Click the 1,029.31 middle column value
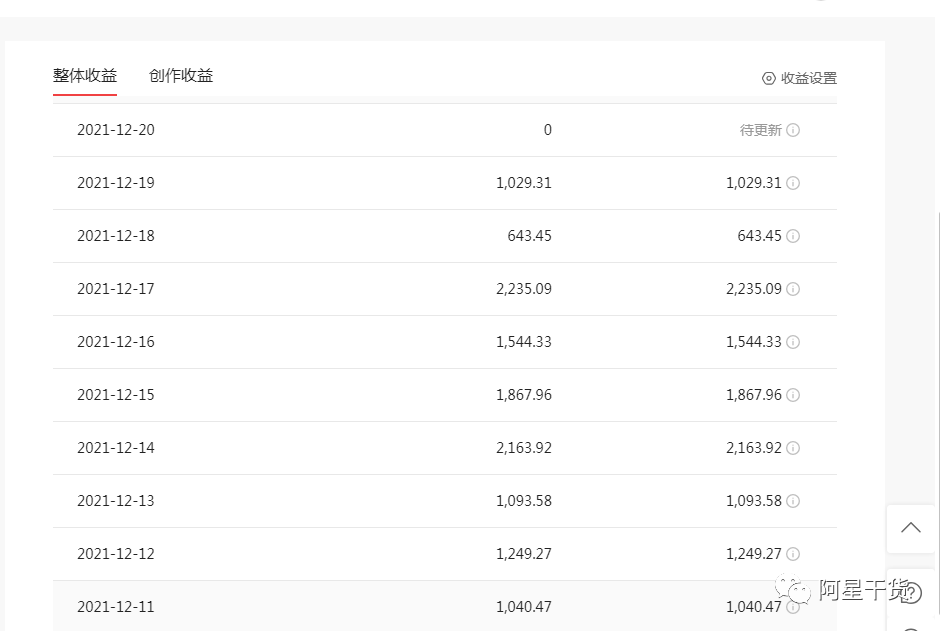This screenshot has height=631, width=940. 523,183
